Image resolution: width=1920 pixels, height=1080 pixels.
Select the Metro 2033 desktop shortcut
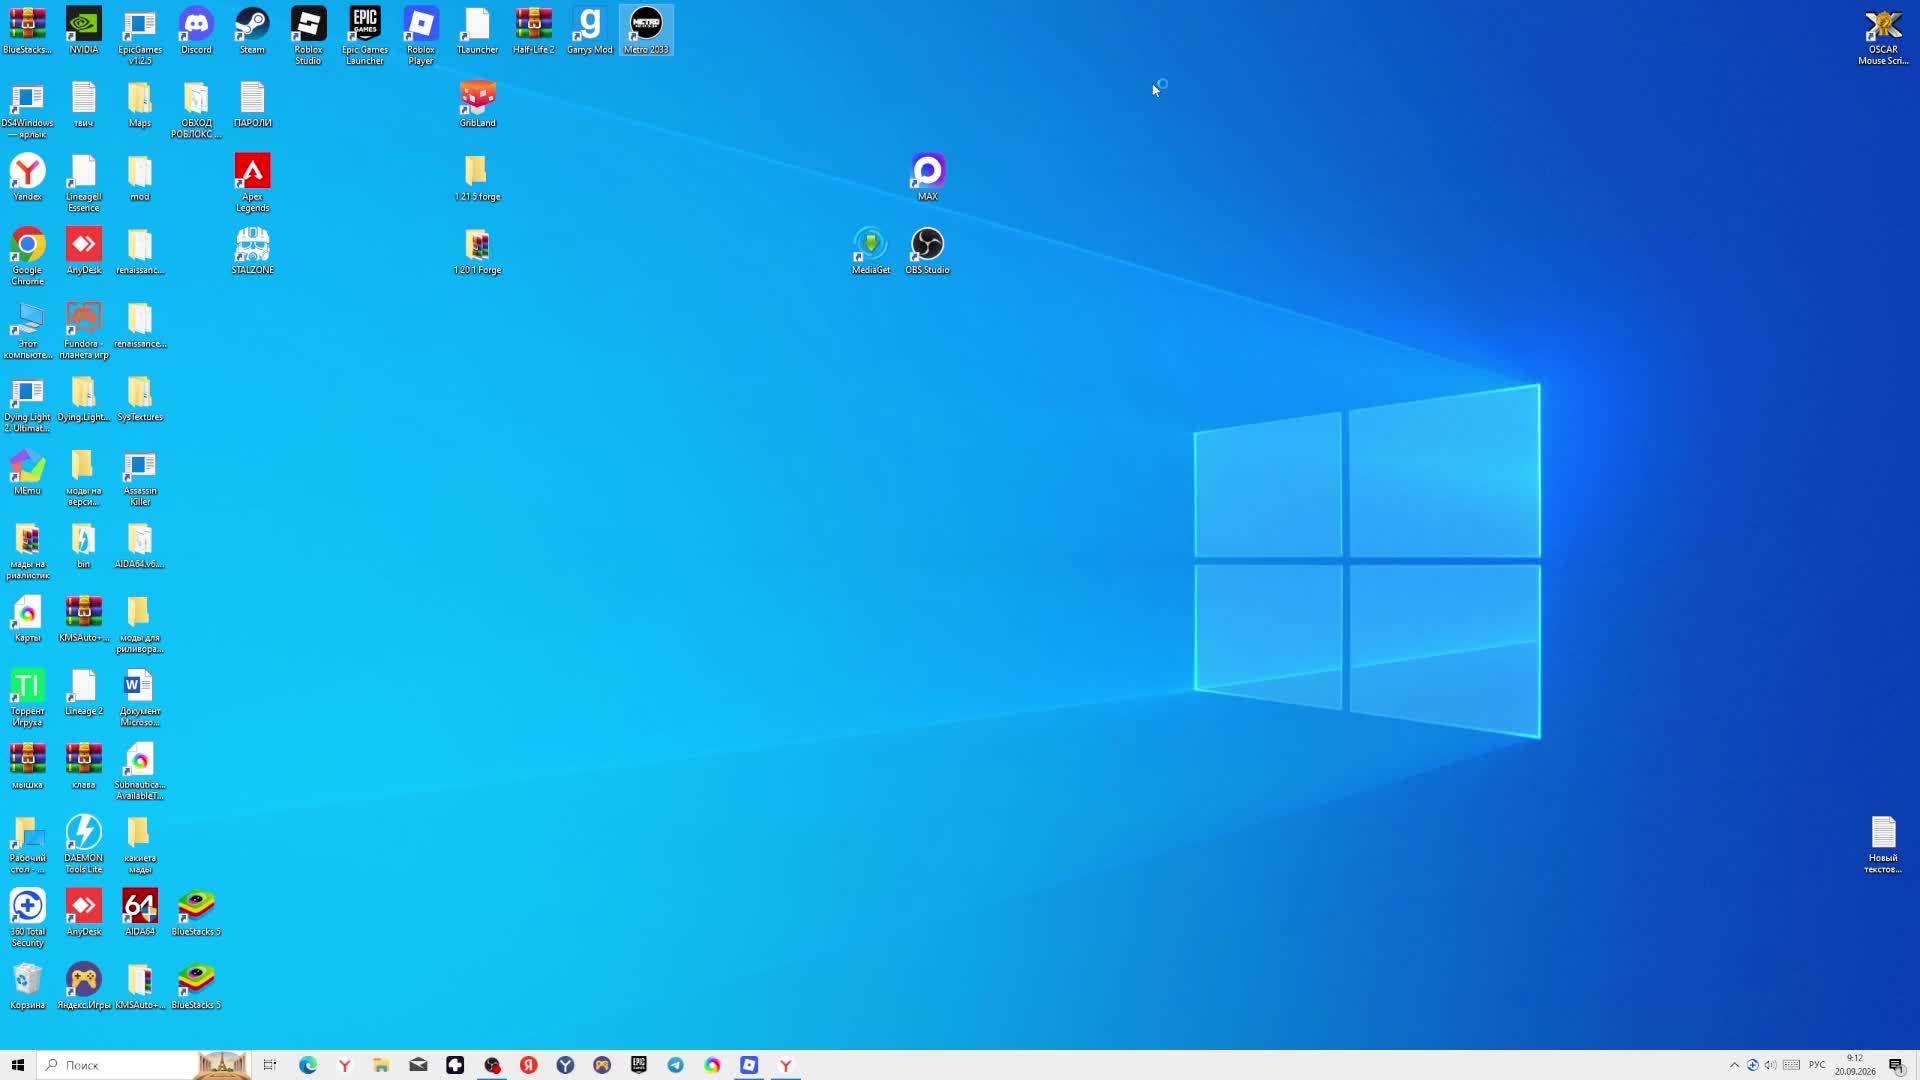click(646, 30)
